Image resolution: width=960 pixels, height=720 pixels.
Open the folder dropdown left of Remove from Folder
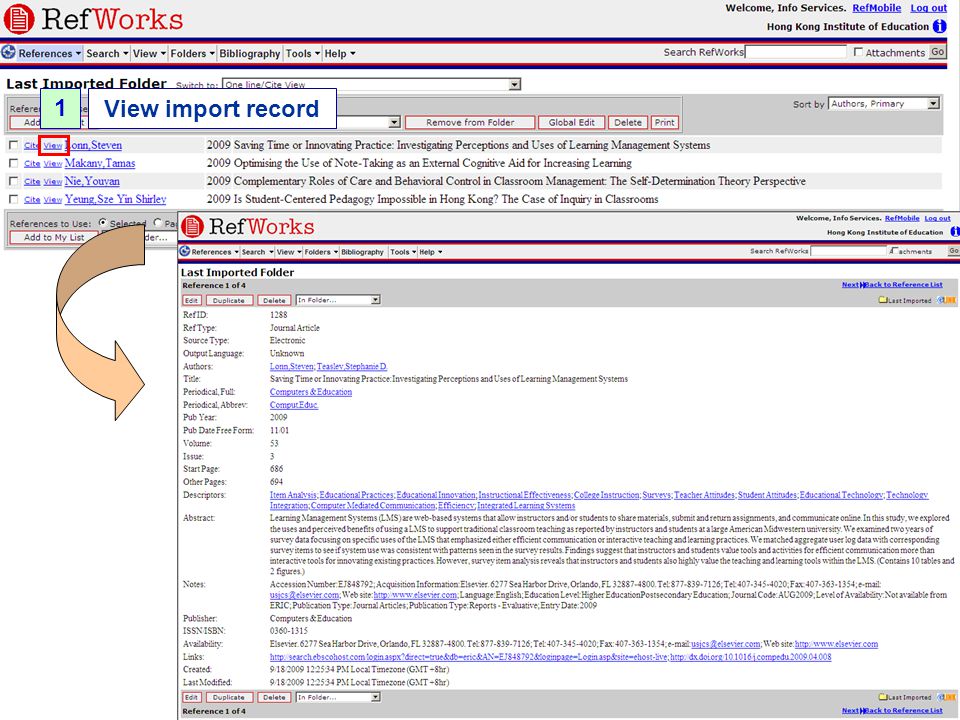coord(394,122)
